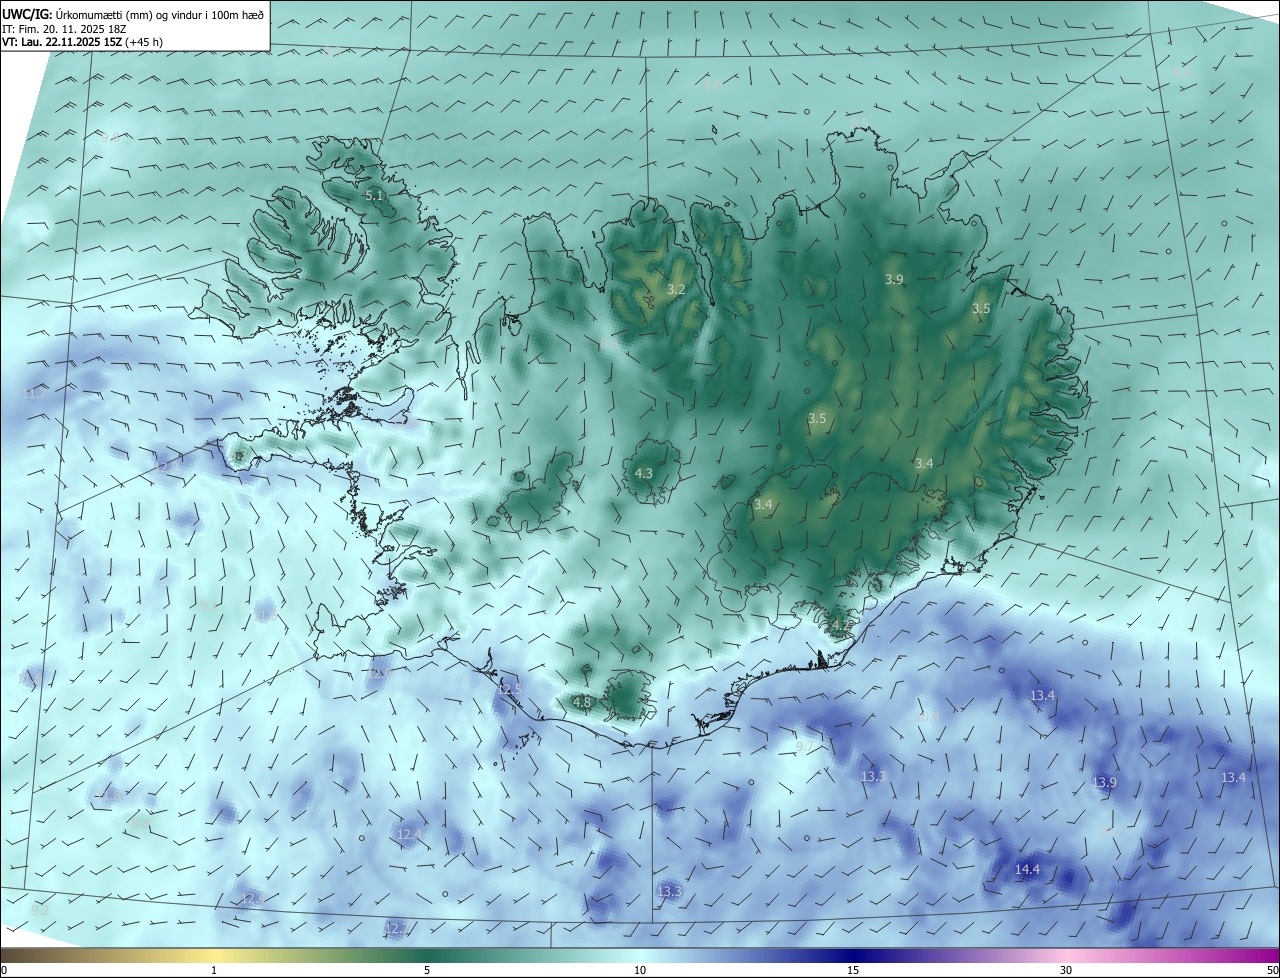The image size is (1280, 978).
Task: Click the 'VT: Lau. 22.11.2025 15Z (+45 h)' line
Action: (x=83, y=42)
